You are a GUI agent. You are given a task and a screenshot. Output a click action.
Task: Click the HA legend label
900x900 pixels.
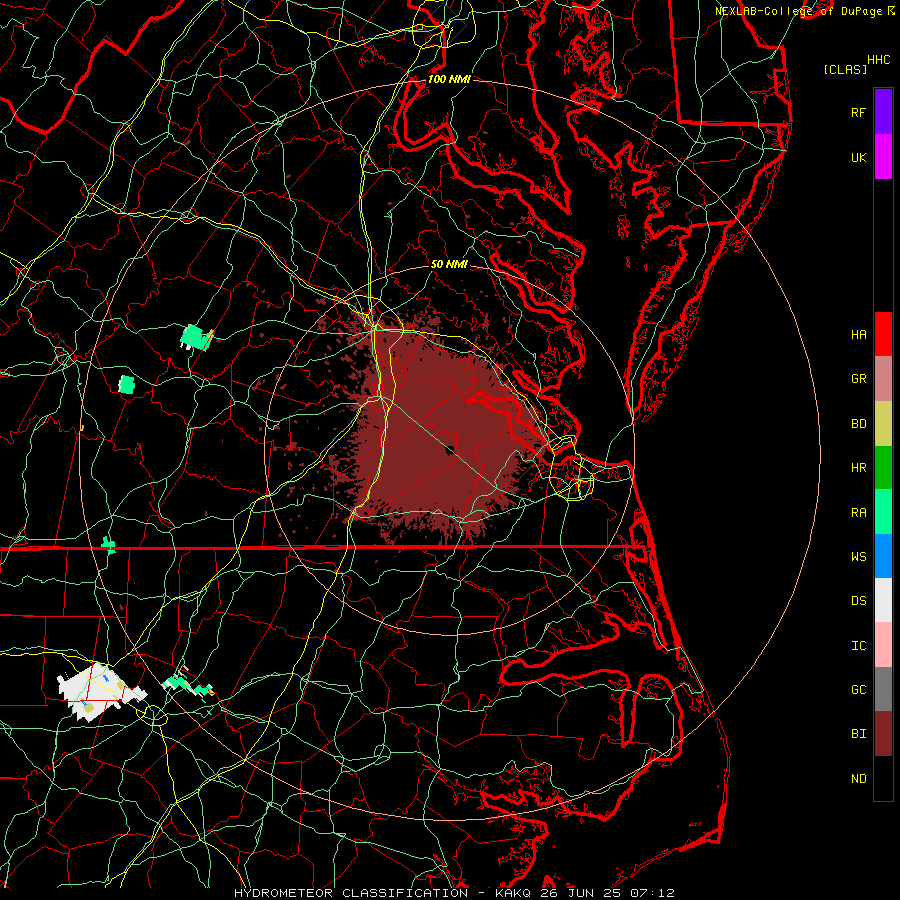858,334
